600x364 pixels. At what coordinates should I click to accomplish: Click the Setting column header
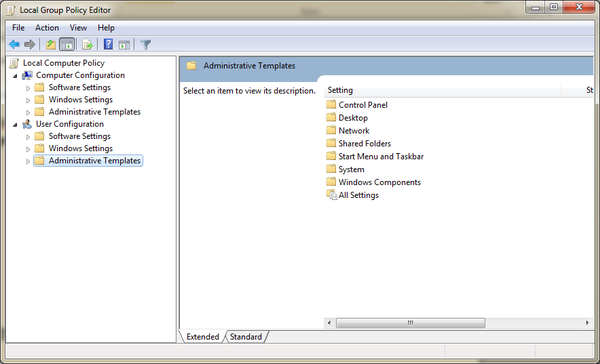(443, 90)
